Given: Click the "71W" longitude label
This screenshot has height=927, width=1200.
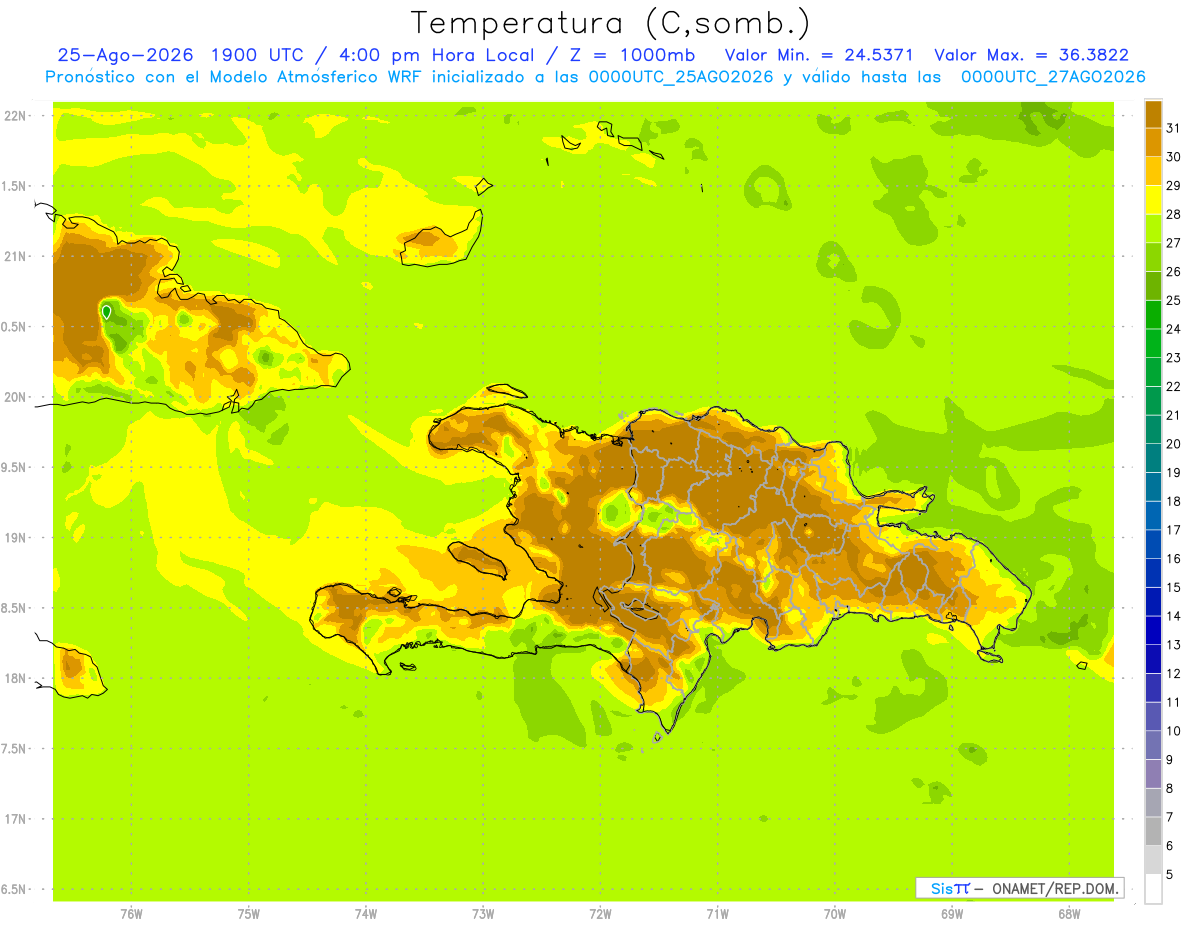Looking at the screenshot, I should point(717,913).
